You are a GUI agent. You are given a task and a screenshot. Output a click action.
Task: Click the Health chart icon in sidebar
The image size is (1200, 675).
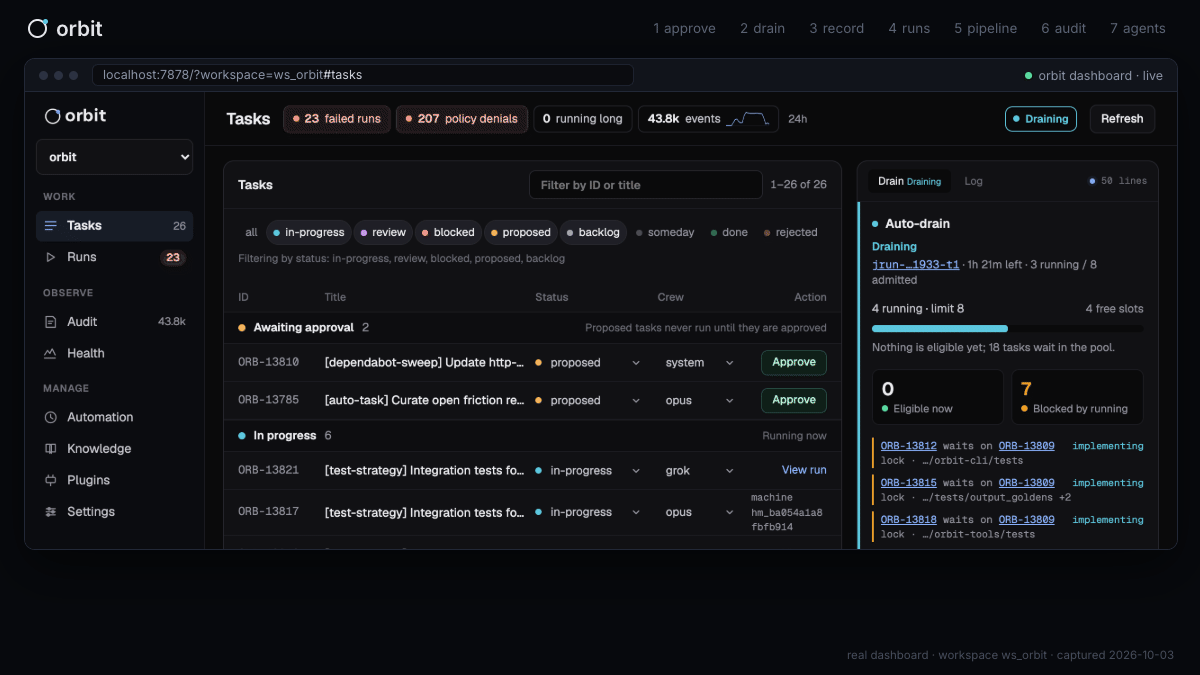coord(51,353)
